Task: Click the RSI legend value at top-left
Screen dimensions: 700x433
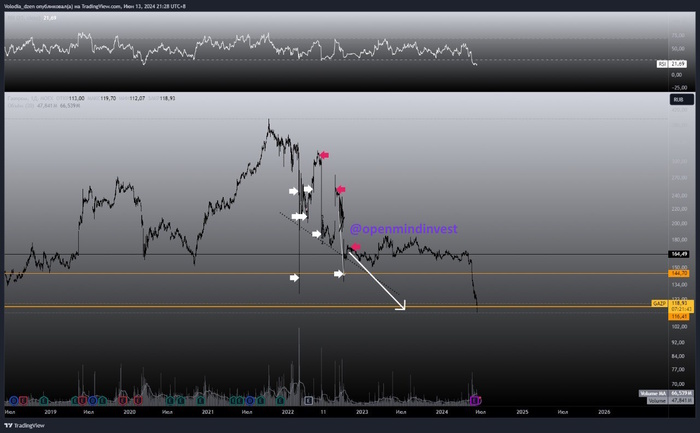Action: tap(50, 18)
